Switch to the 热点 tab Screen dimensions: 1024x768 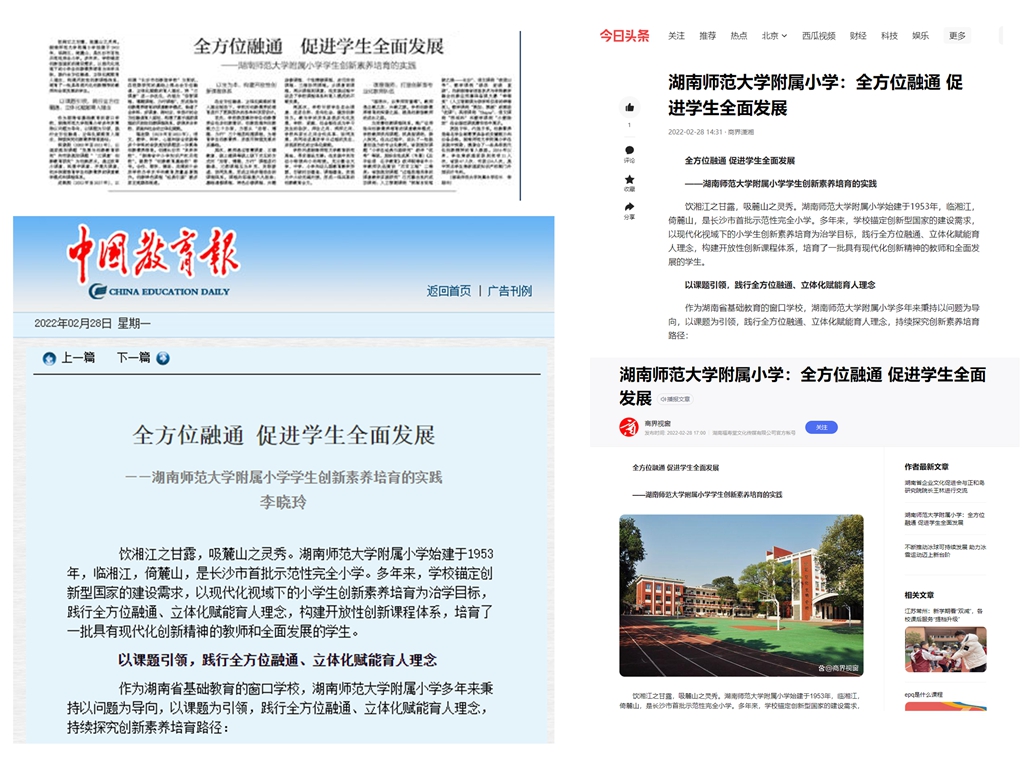[x=739, y=36]
